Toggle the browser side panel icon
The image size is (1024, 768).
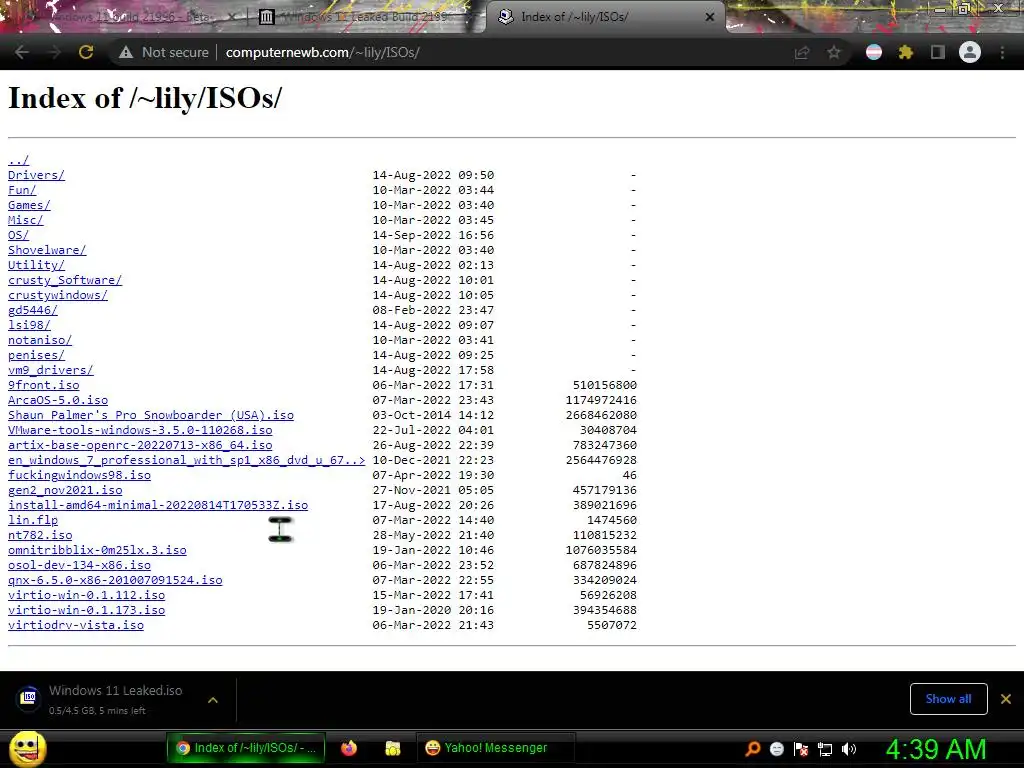point(938,52)
